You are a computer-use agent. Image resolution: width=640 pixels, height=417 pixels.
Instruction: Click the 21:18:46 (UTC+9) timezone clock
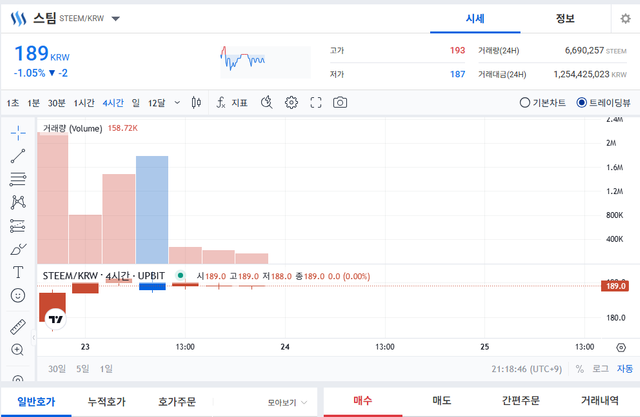527,369
